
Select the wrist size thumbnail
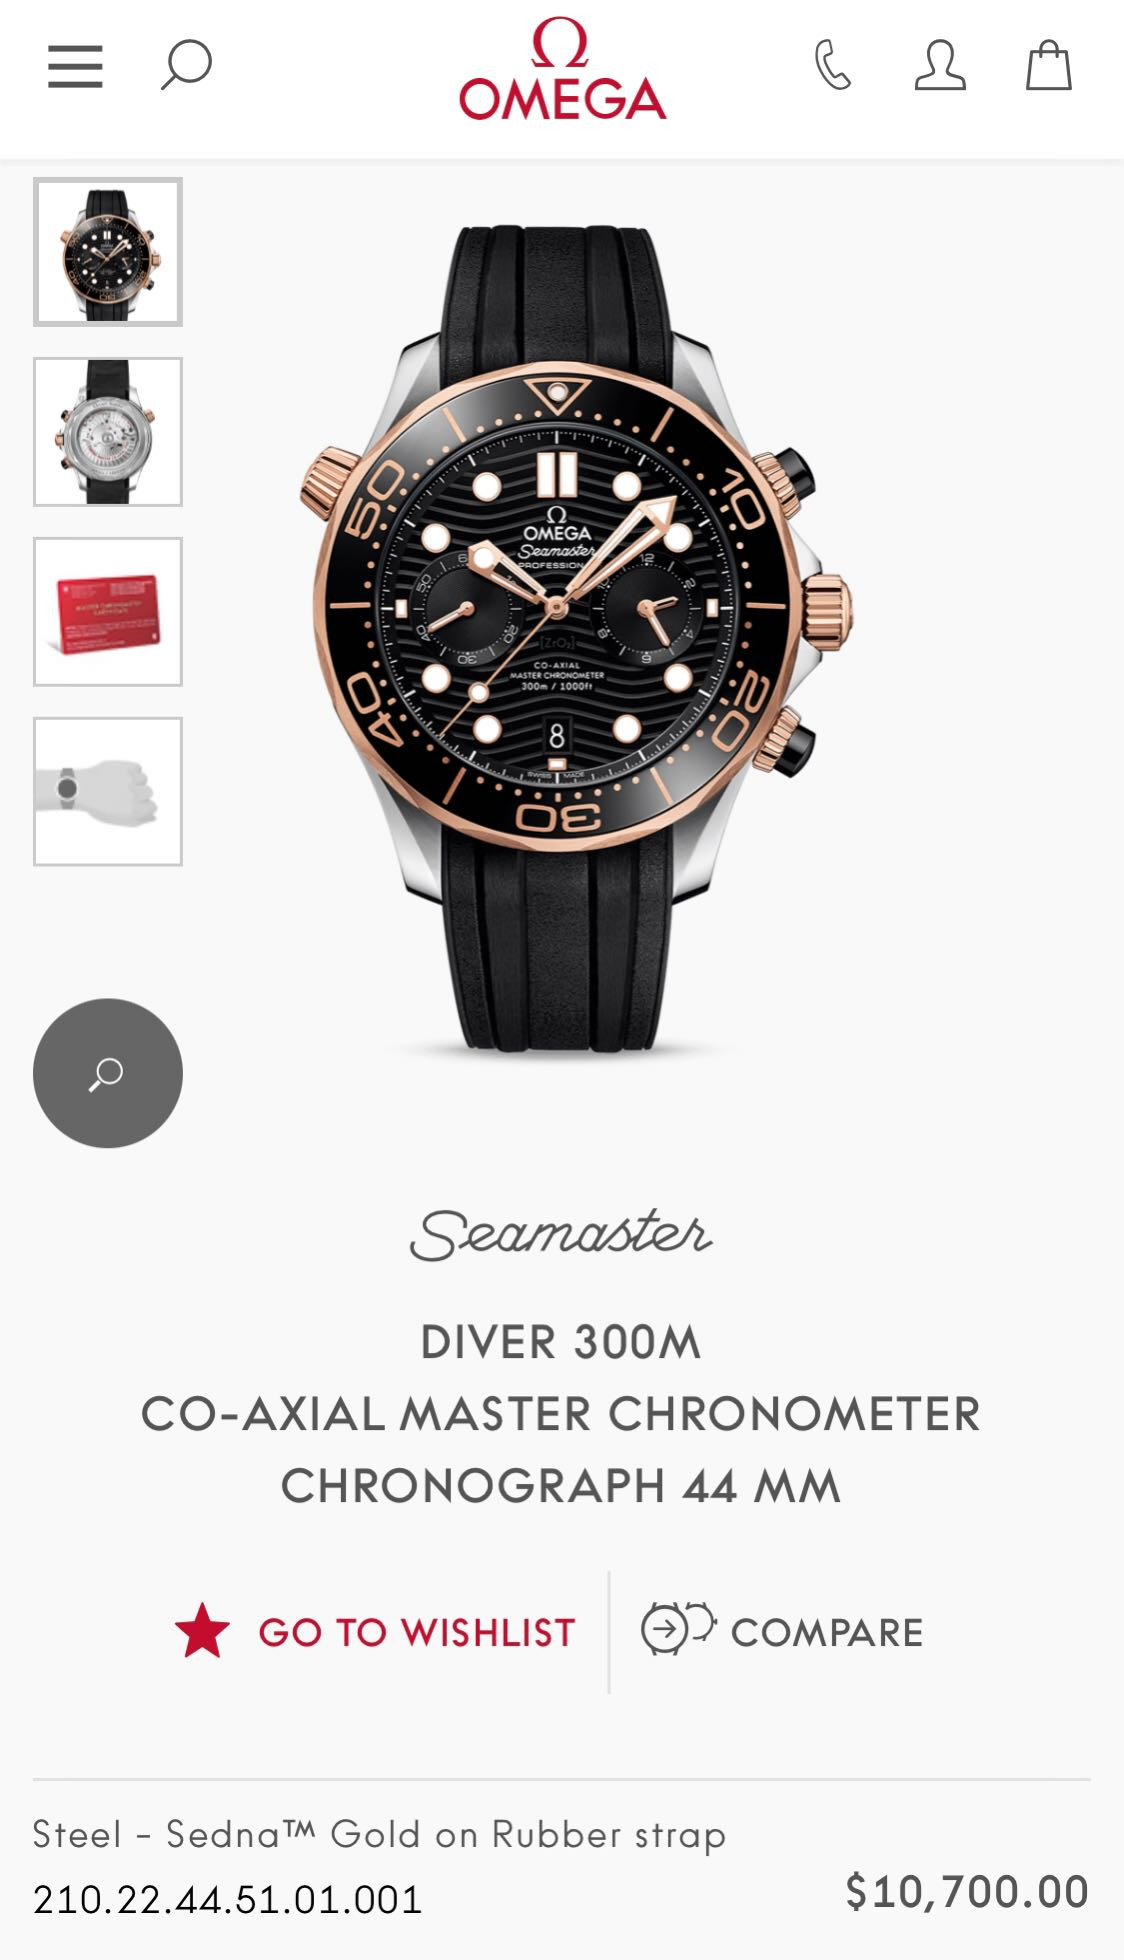point(108,792)
